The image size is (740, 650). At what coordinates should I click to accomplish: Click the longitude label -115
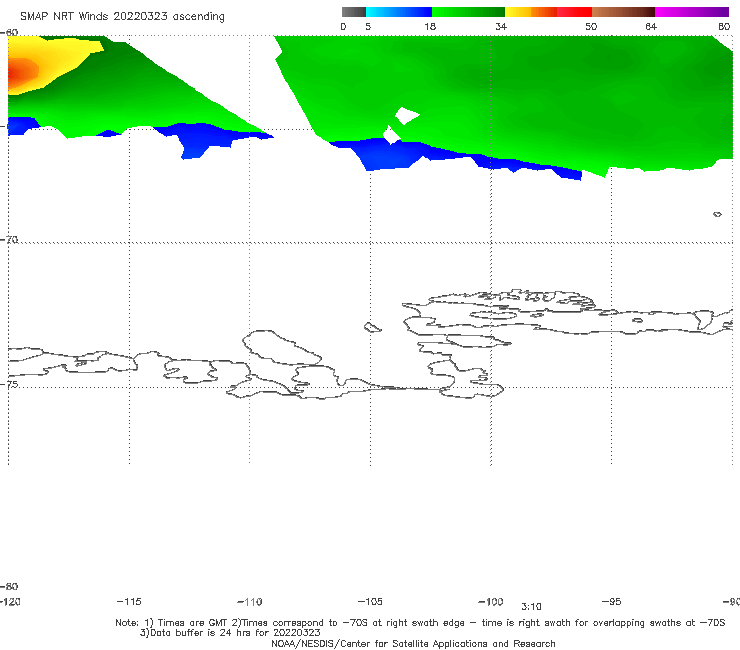coord(129,601)
